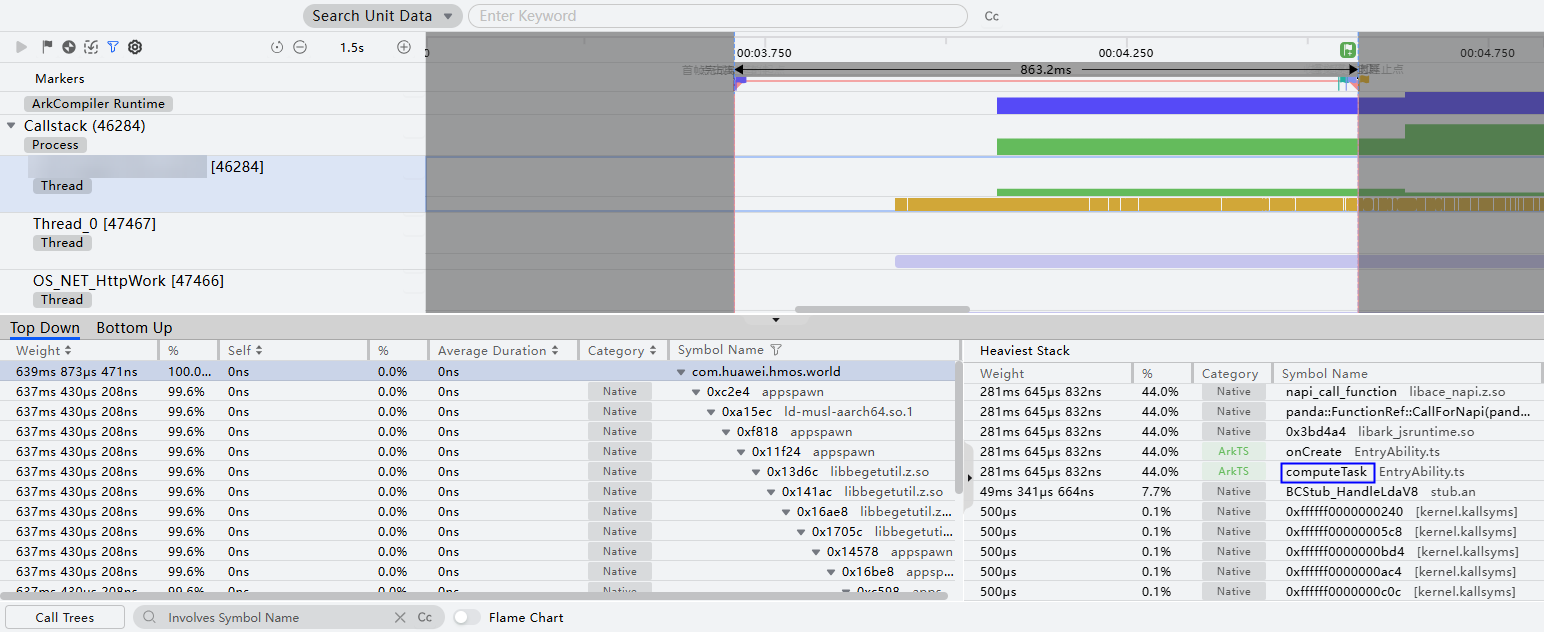Enable the Flame Chart switch
Image resolution: width=1544 pixels, height=634 pixels.
point(467,617)
